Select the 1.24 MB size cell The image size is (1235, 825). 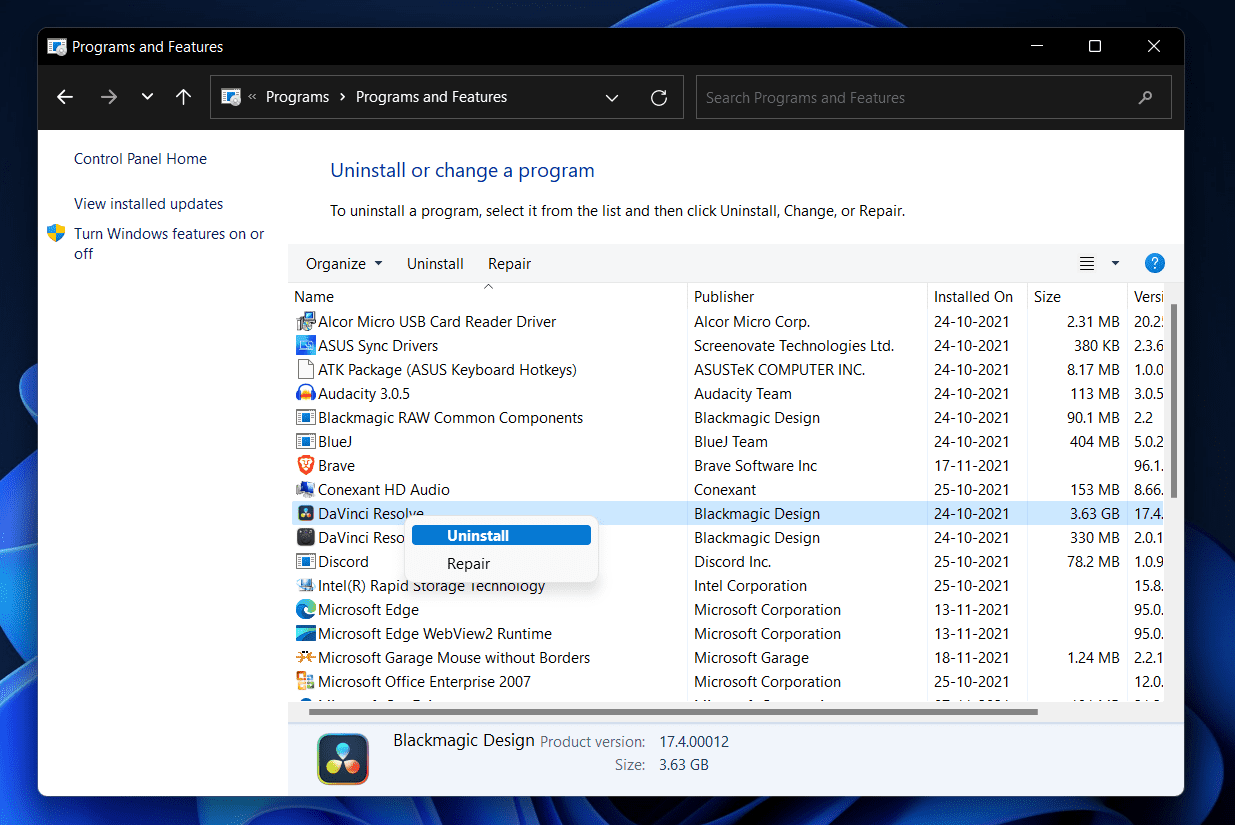(x=1093, y=658)
